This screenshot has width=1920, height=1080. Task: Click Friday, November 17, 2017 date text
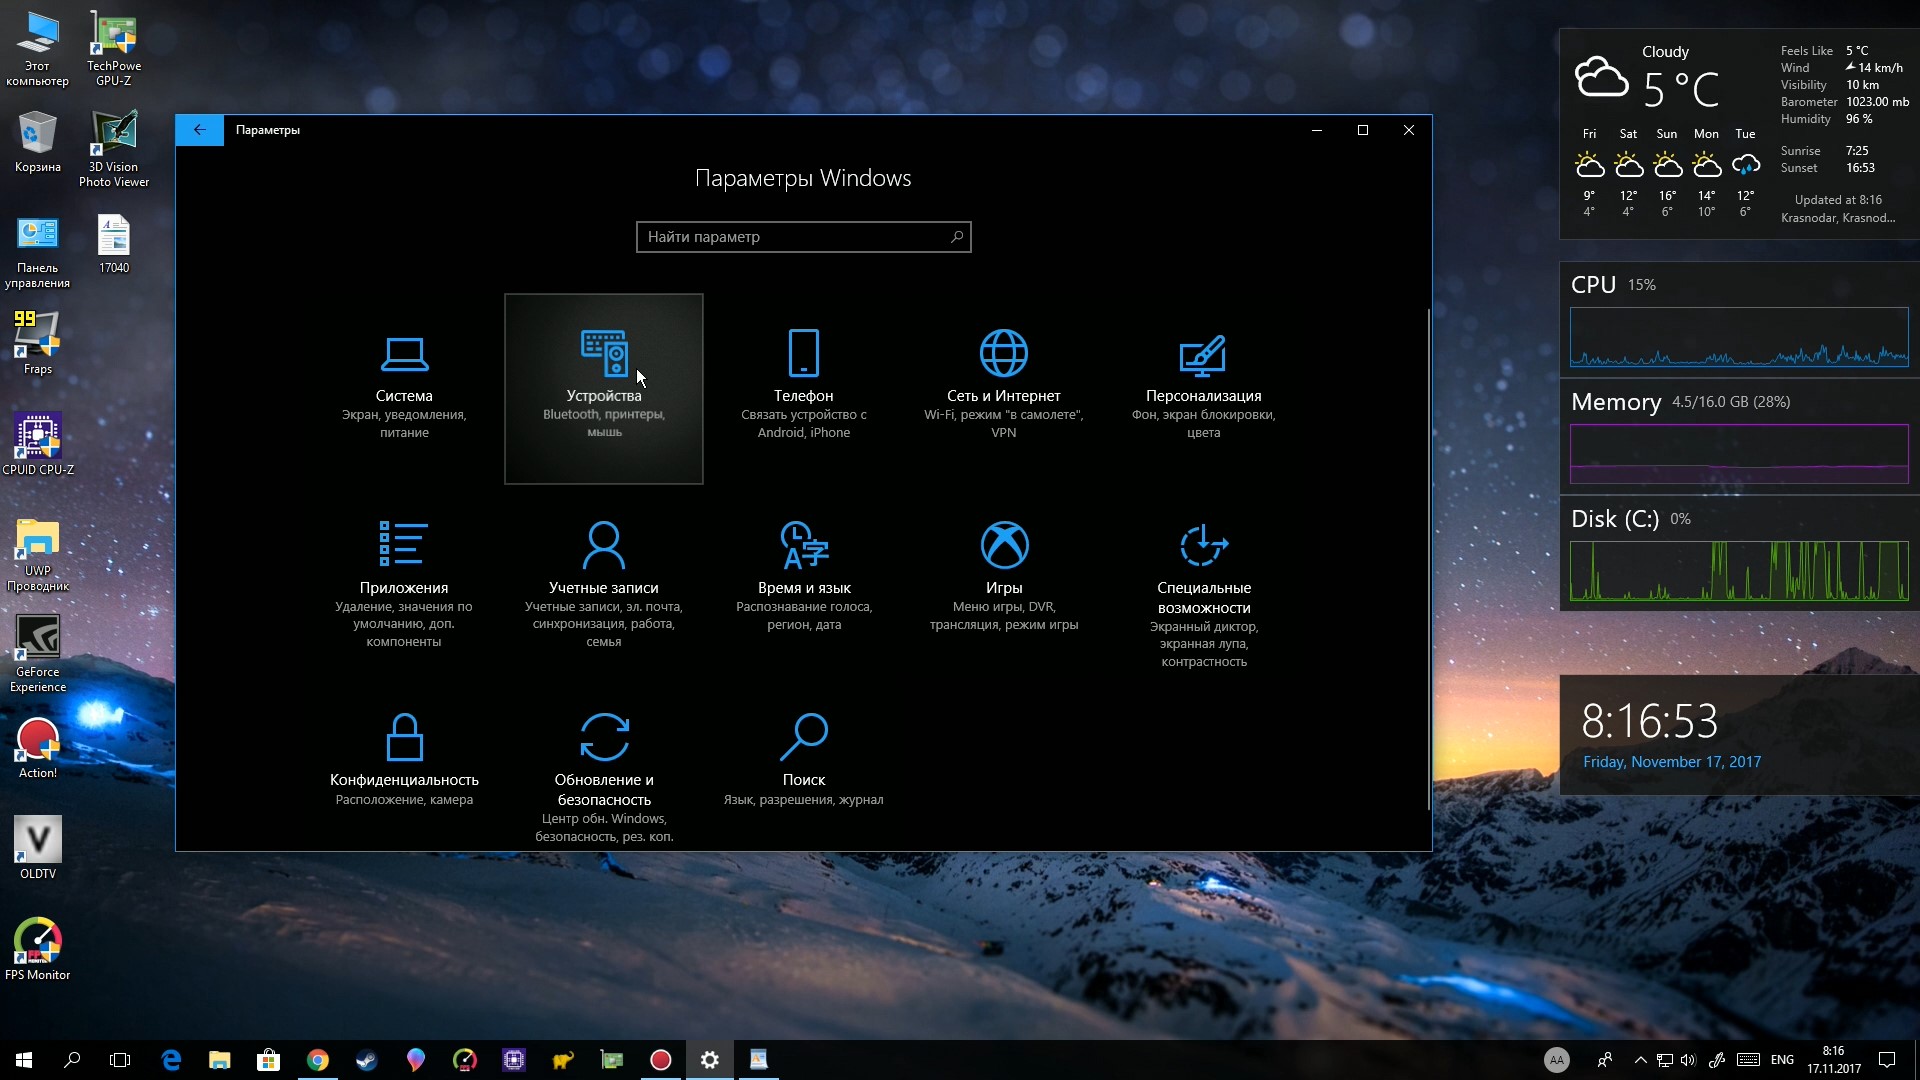(x=1672, y=762)
